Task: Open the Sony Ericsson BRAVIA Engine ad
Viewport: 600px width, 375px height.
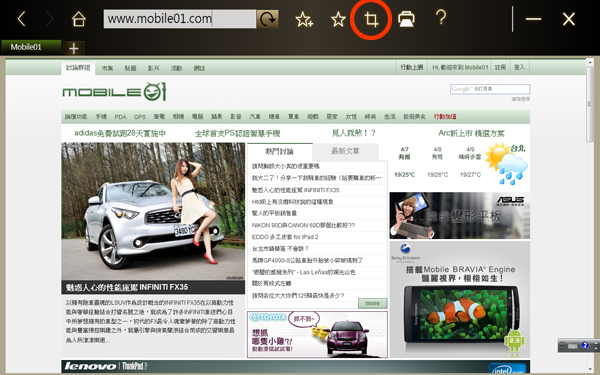Action: [x=460, y=299]
